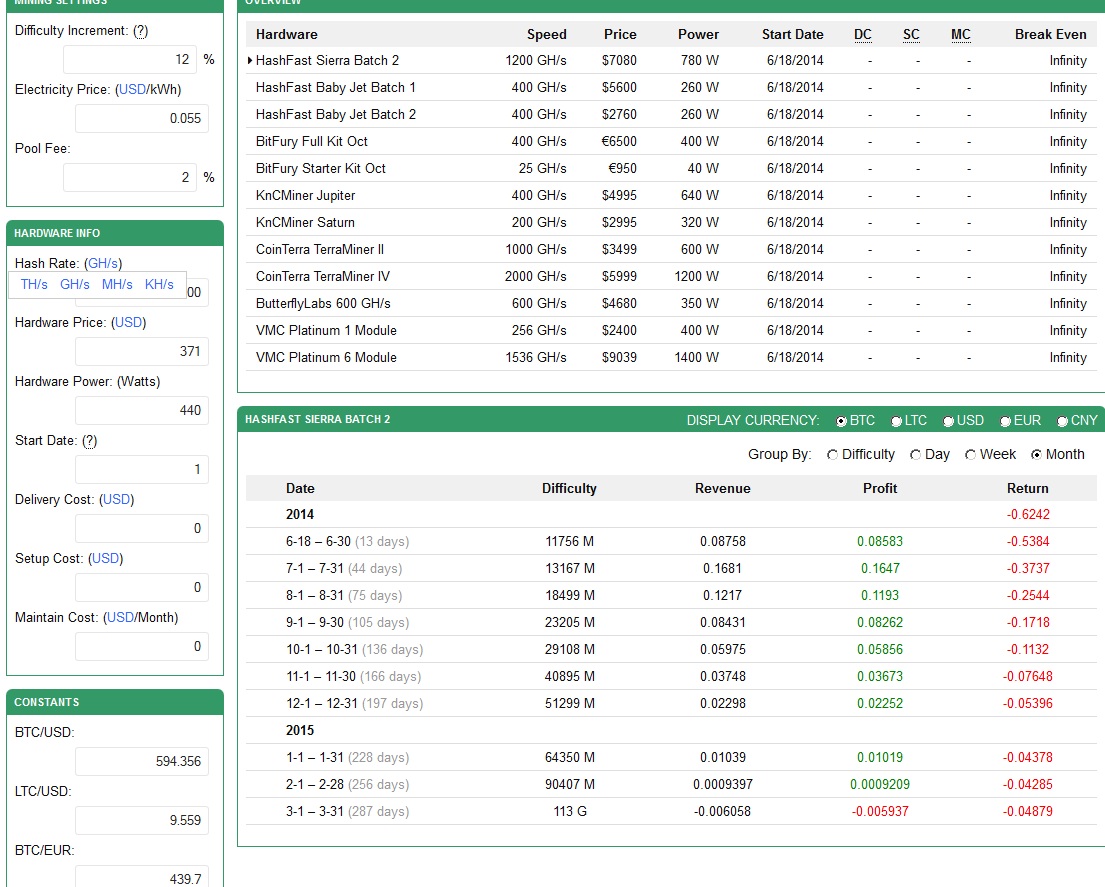1105x887 pixels.
Task: Choose KH/s from the hash rate unit popup
Action: point(159,285)
